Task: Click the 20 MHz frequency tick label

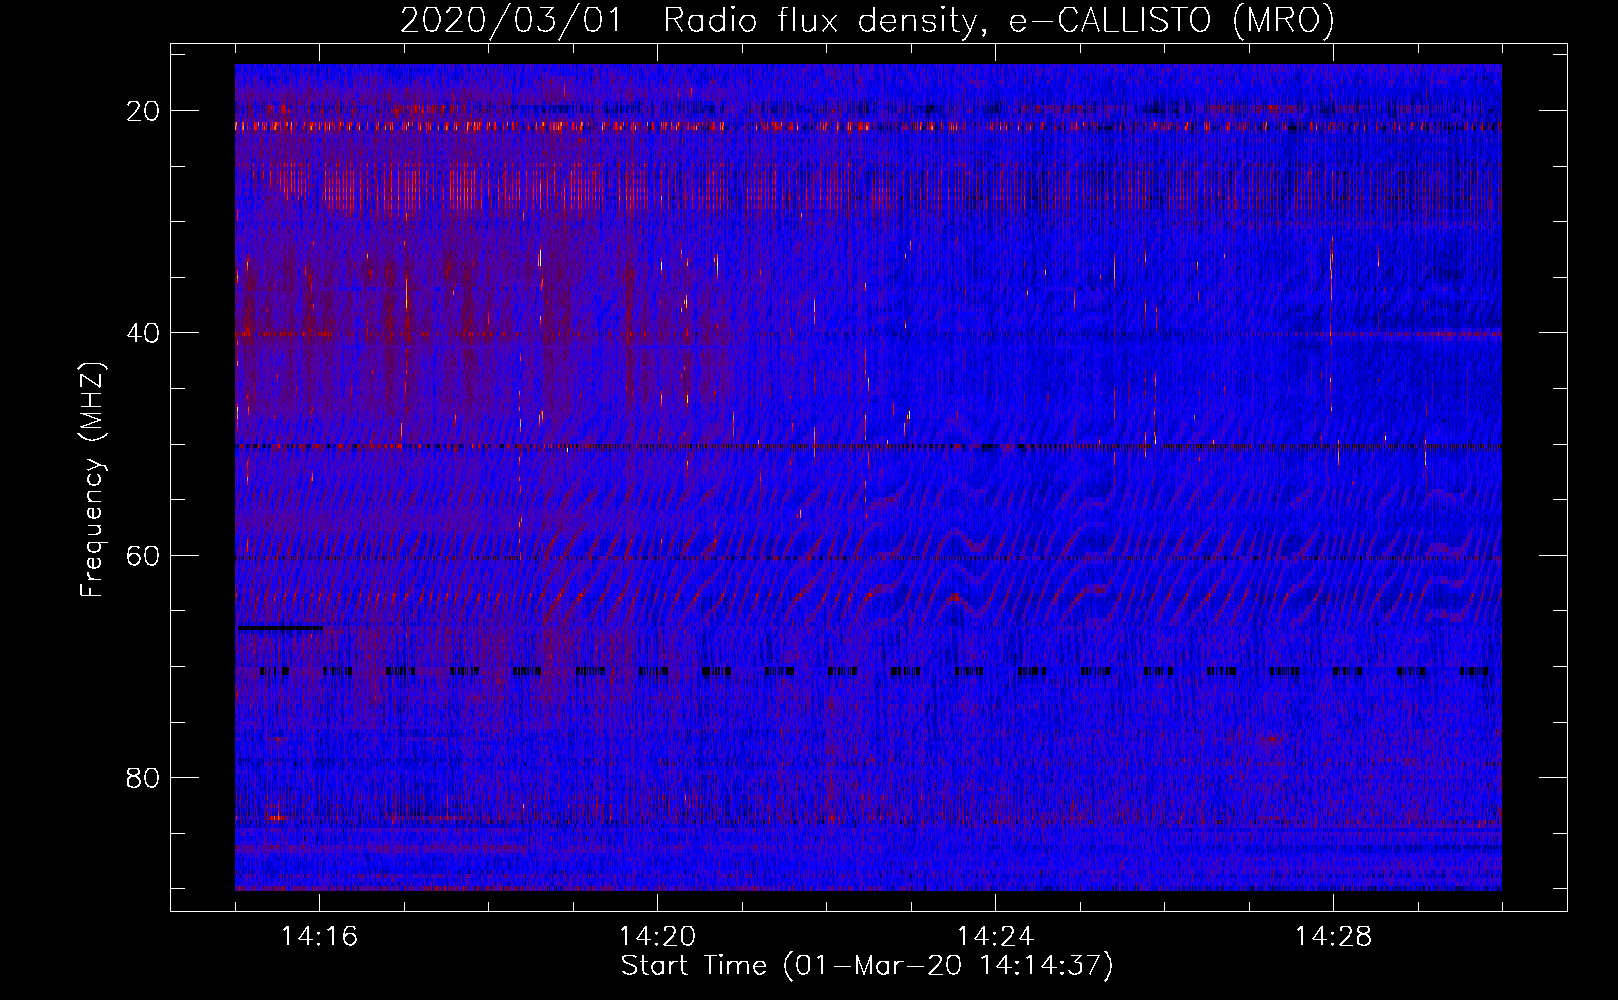Action: [143, 111]
